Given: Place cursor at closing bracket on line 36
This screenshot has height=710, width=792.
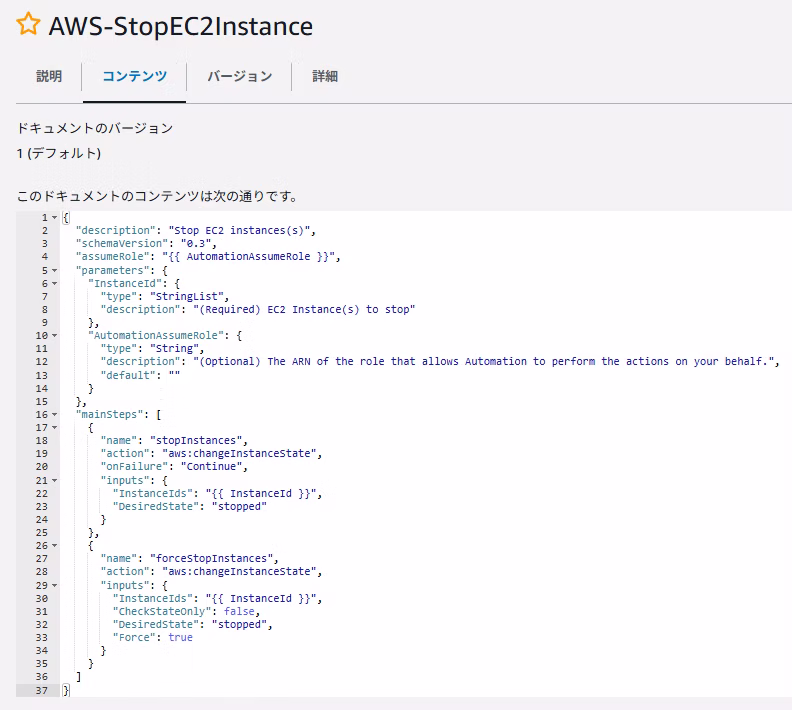Looking at the screenshot, I should tap(78, 677).
